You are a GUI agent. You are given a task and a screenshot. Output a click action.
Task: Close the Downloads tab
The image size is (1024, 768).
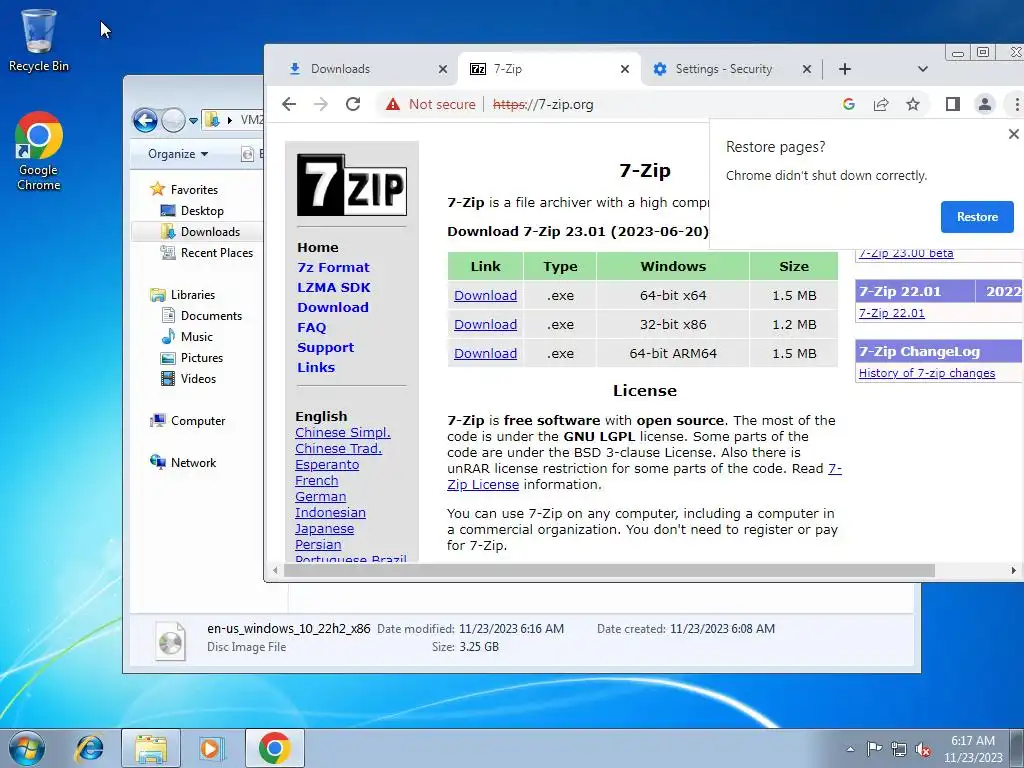tap(443, 69)
